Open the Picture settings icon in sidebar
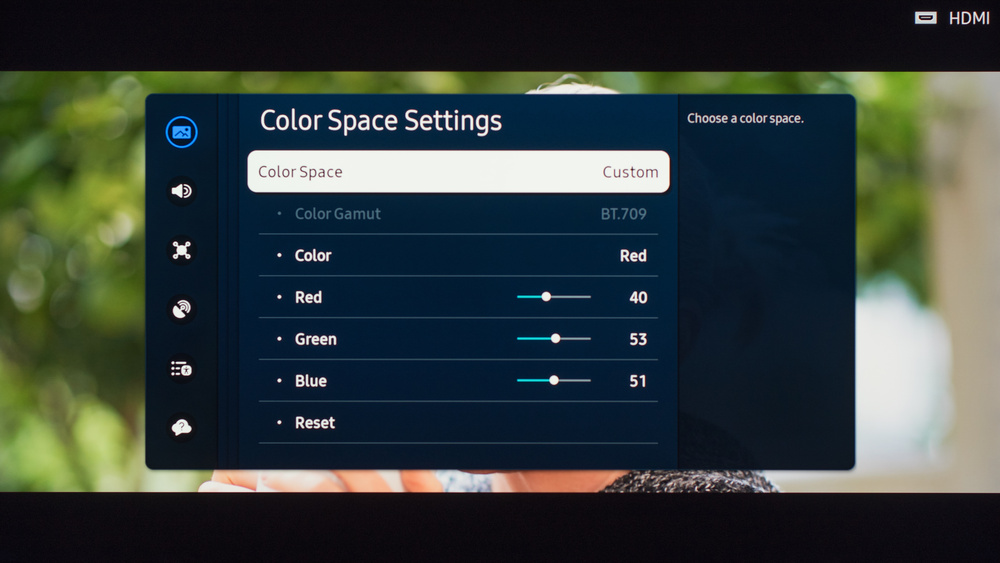The width and height of the screenshot is (1000, 563). [181, 132]
